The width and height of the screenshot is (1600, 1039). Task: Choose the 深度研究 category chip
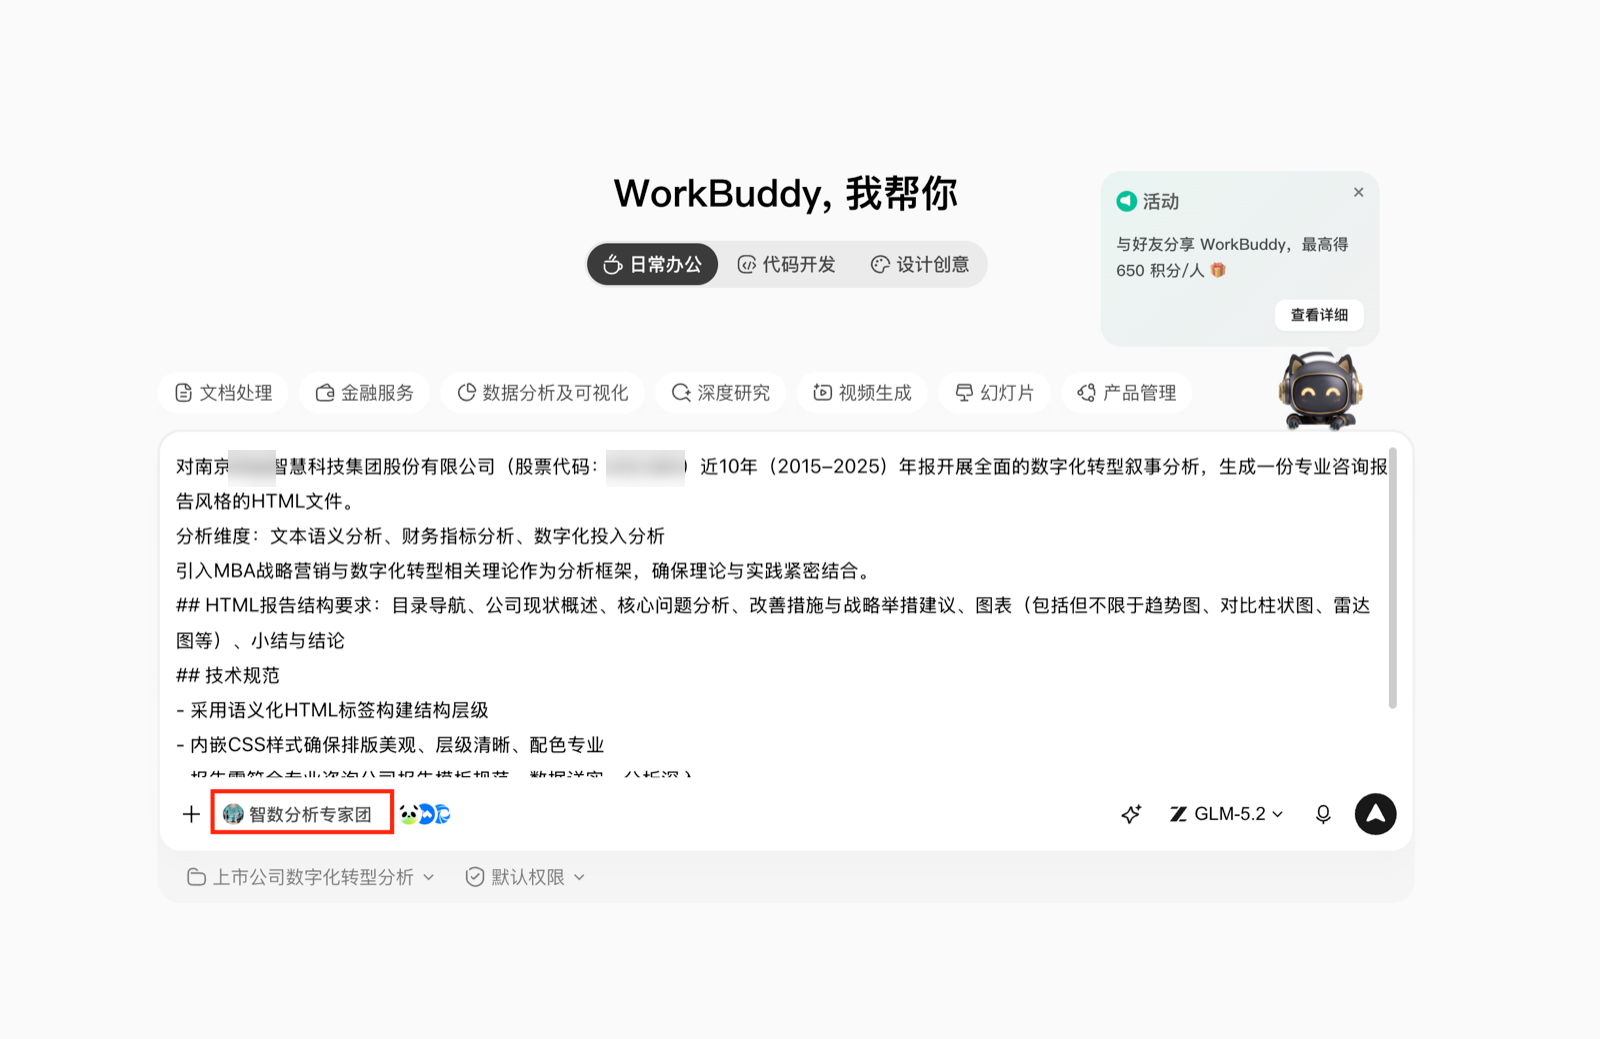point(721,393)
